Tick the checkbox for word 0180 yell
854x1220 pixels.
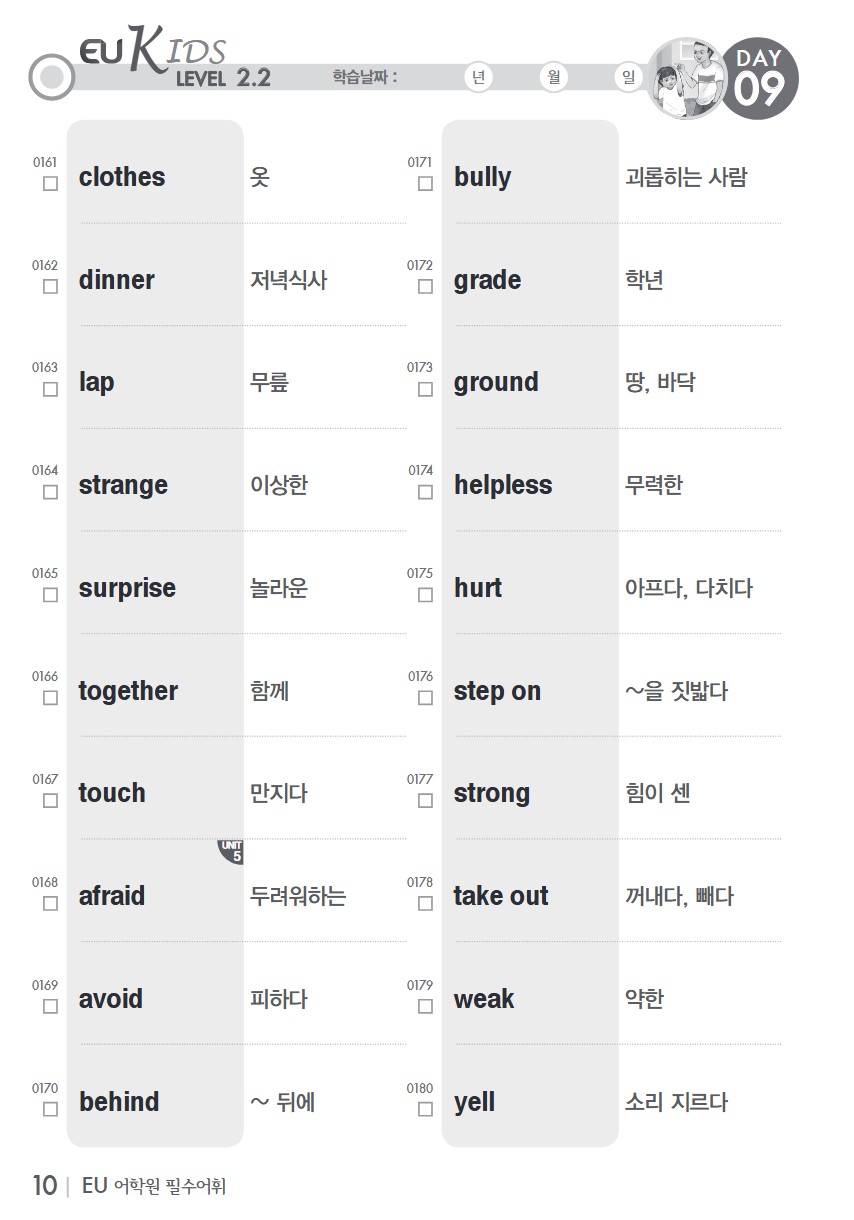(425, 1109)
